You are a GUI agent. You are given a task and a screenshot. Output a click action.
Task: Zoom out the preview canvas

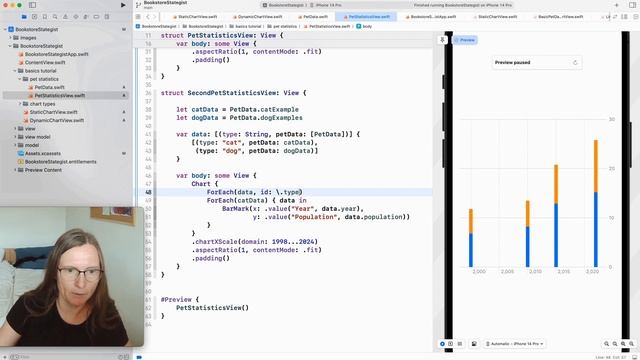pyautogui.click(x=607, y=344)
